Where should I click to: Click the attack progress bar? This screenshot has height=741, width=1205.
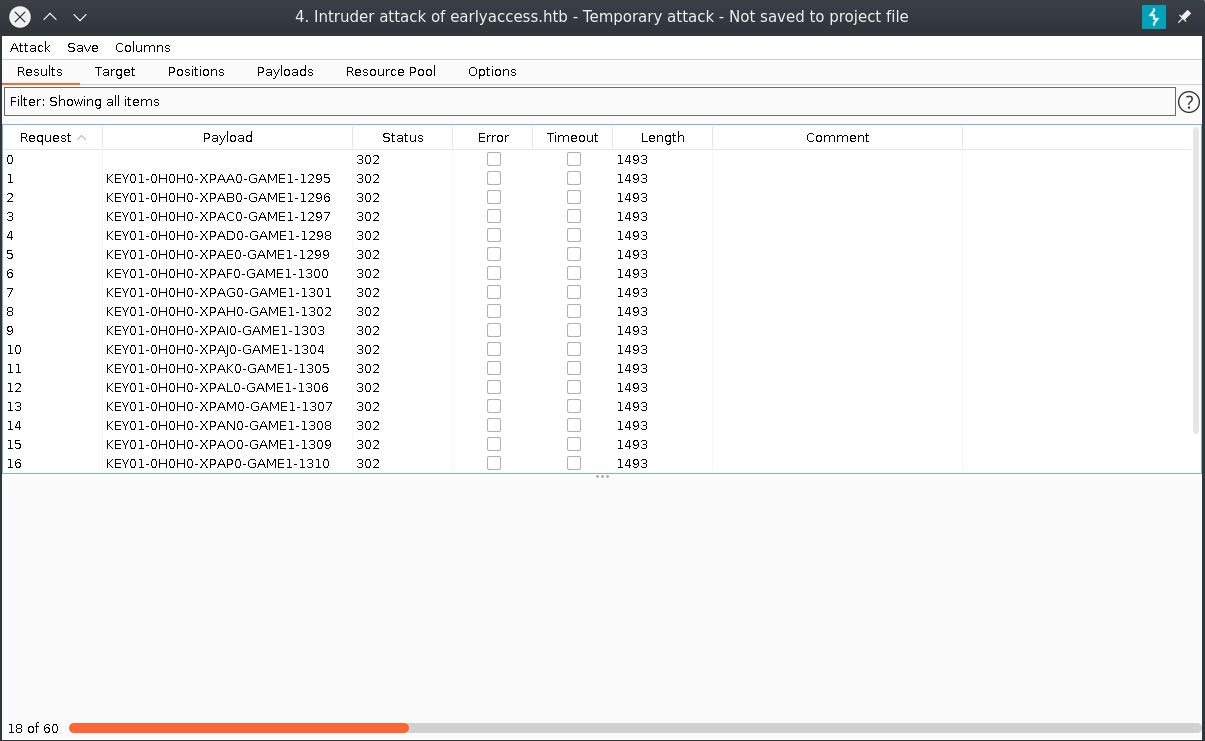coord(634,728)
